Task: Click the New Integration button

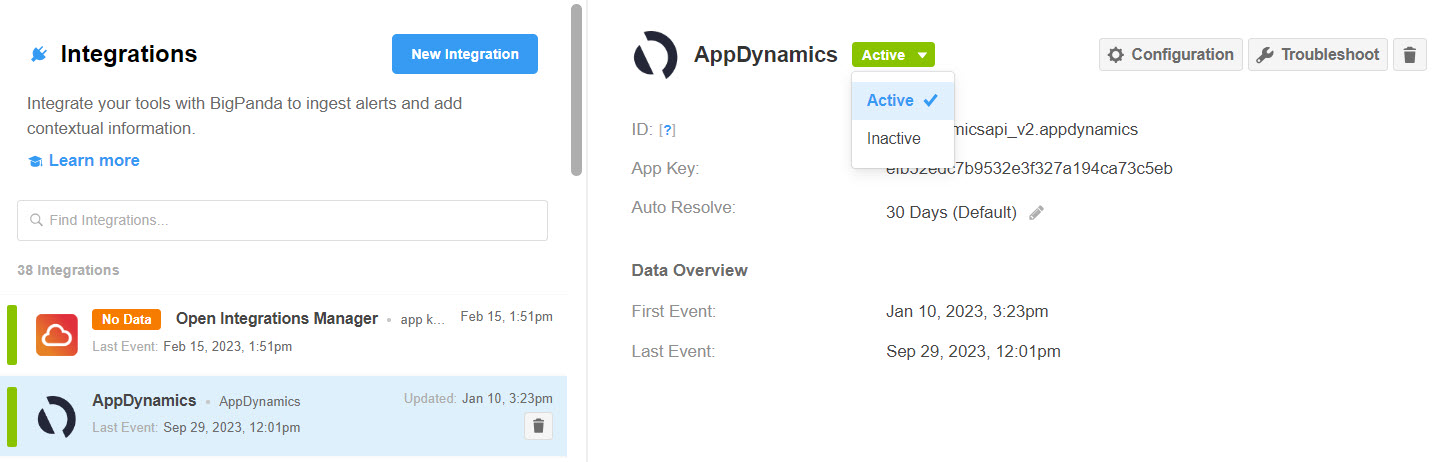Action: (465, 54)
